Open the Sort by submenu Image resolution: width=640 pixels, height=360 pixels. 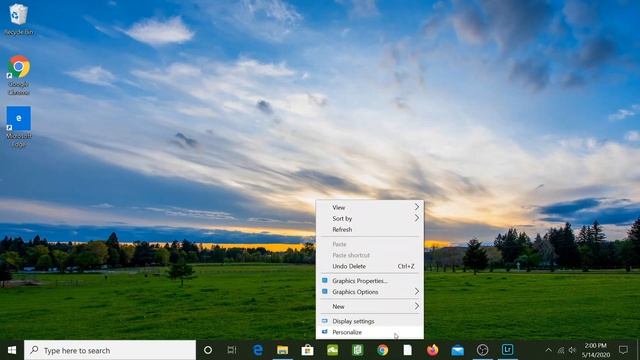pos(370,218)
